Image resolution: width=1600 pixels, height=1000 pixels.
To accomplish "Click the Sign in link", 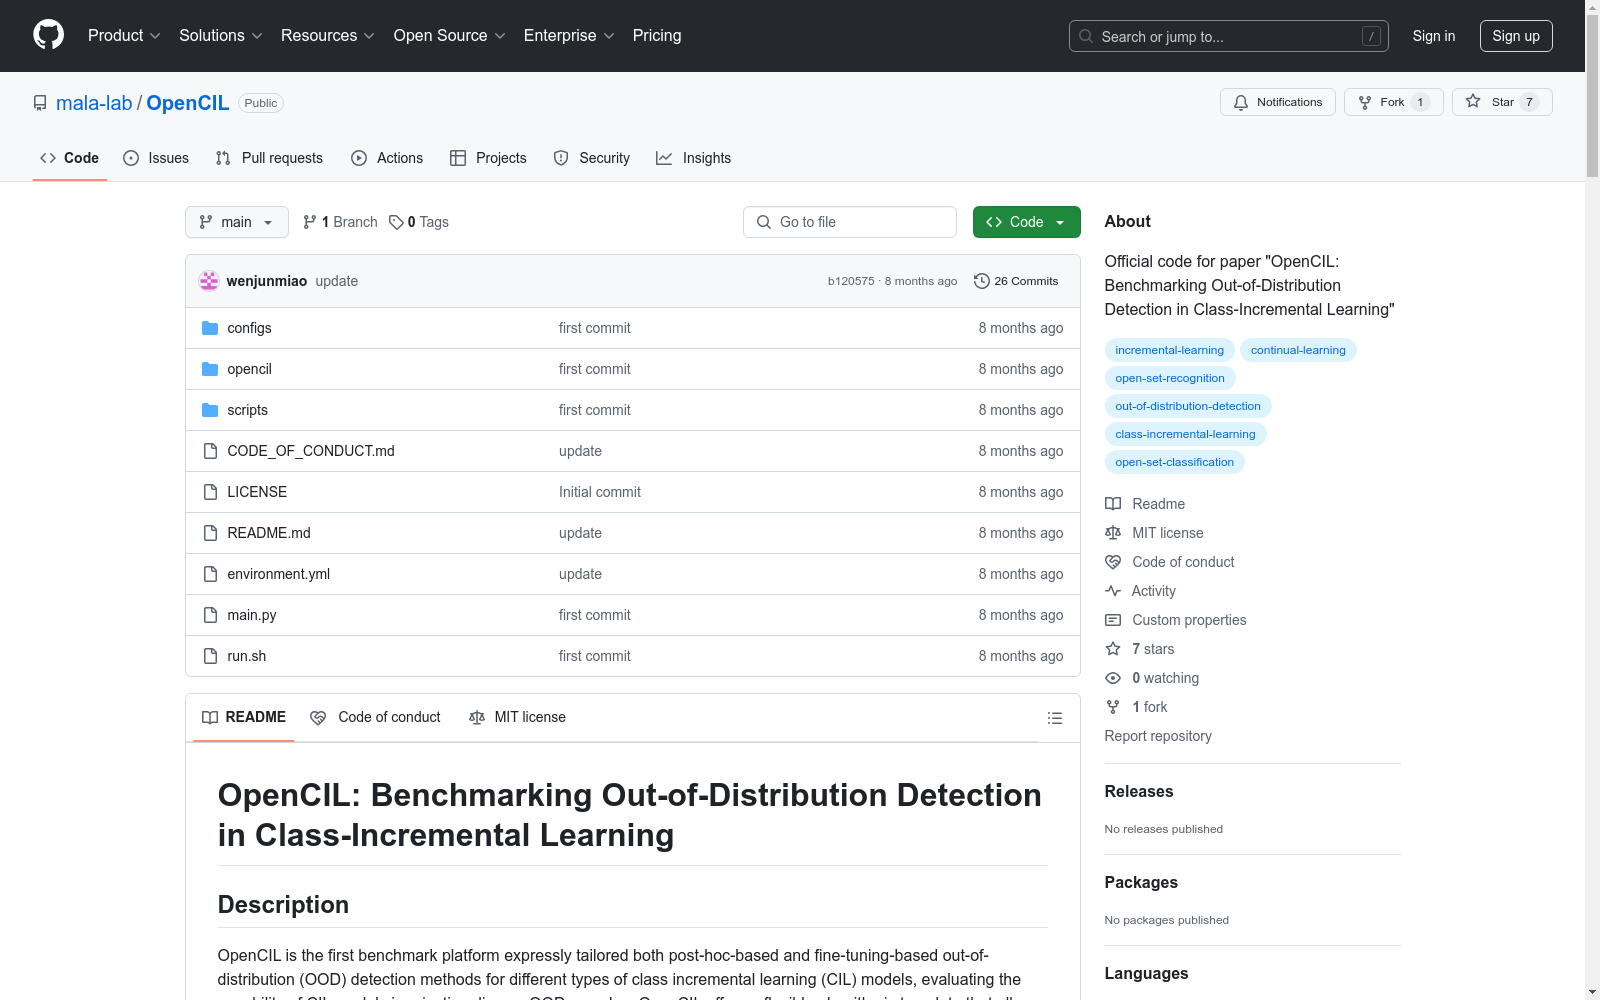I will point(1433,36).
